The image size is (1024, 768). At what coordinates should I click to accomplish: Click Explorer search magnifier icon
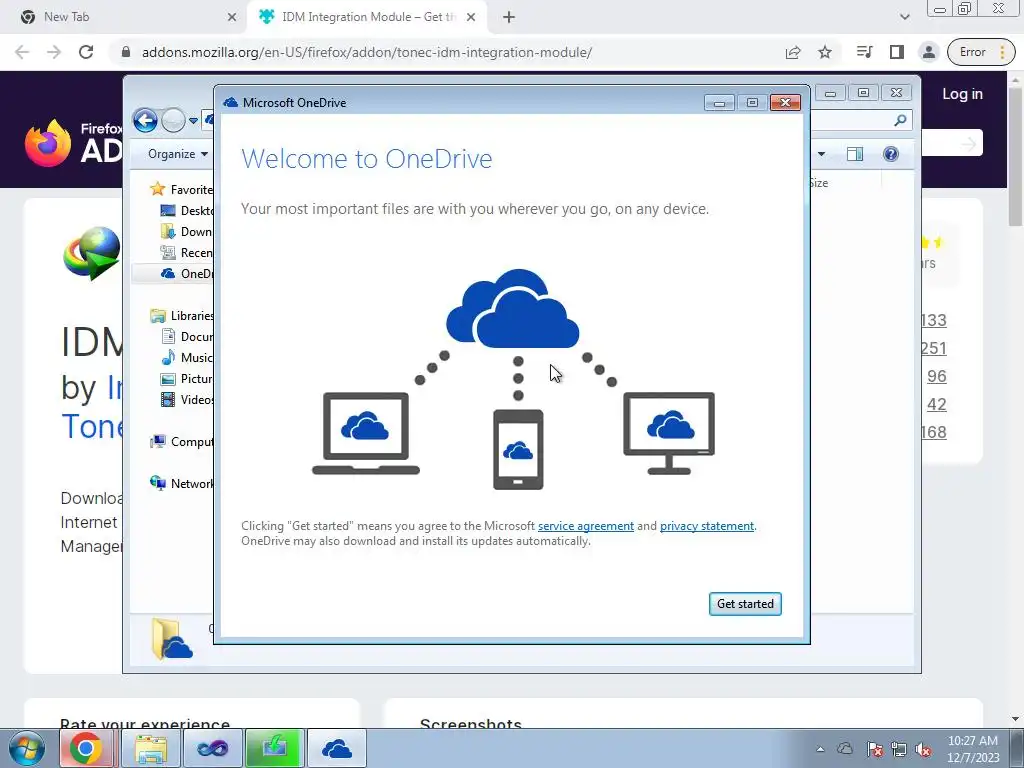pos(901,120)
